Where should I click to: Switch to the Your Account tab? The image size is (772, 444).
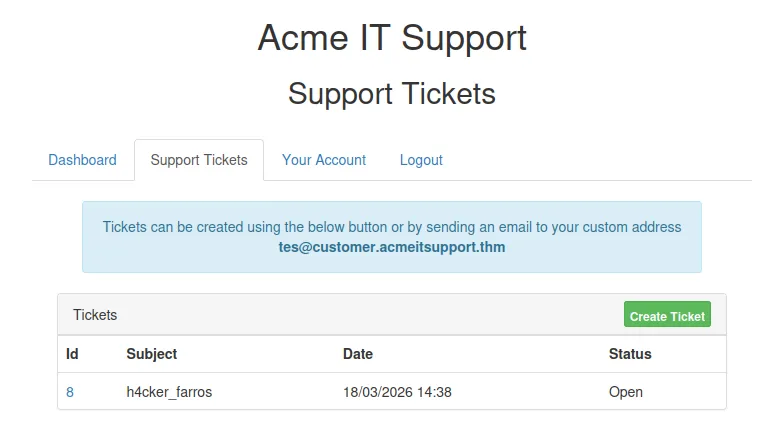coord(324,160)
